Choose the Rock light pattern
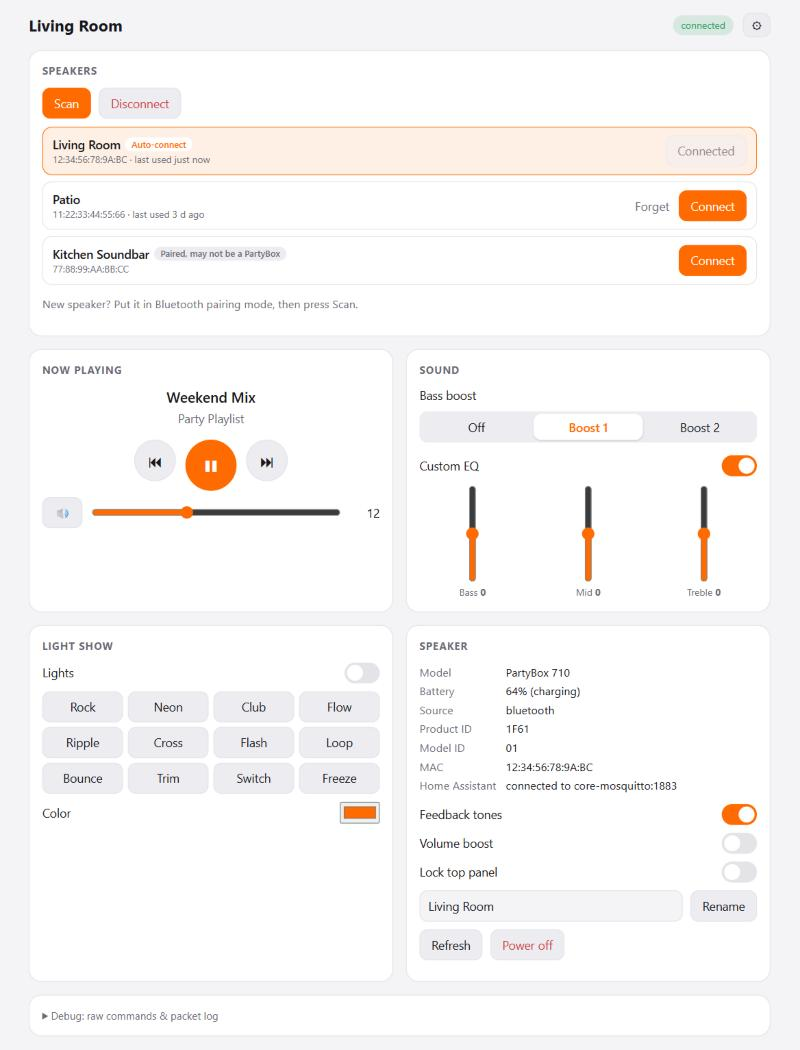Screen dimensions: 800x1050 pos(82,707)
